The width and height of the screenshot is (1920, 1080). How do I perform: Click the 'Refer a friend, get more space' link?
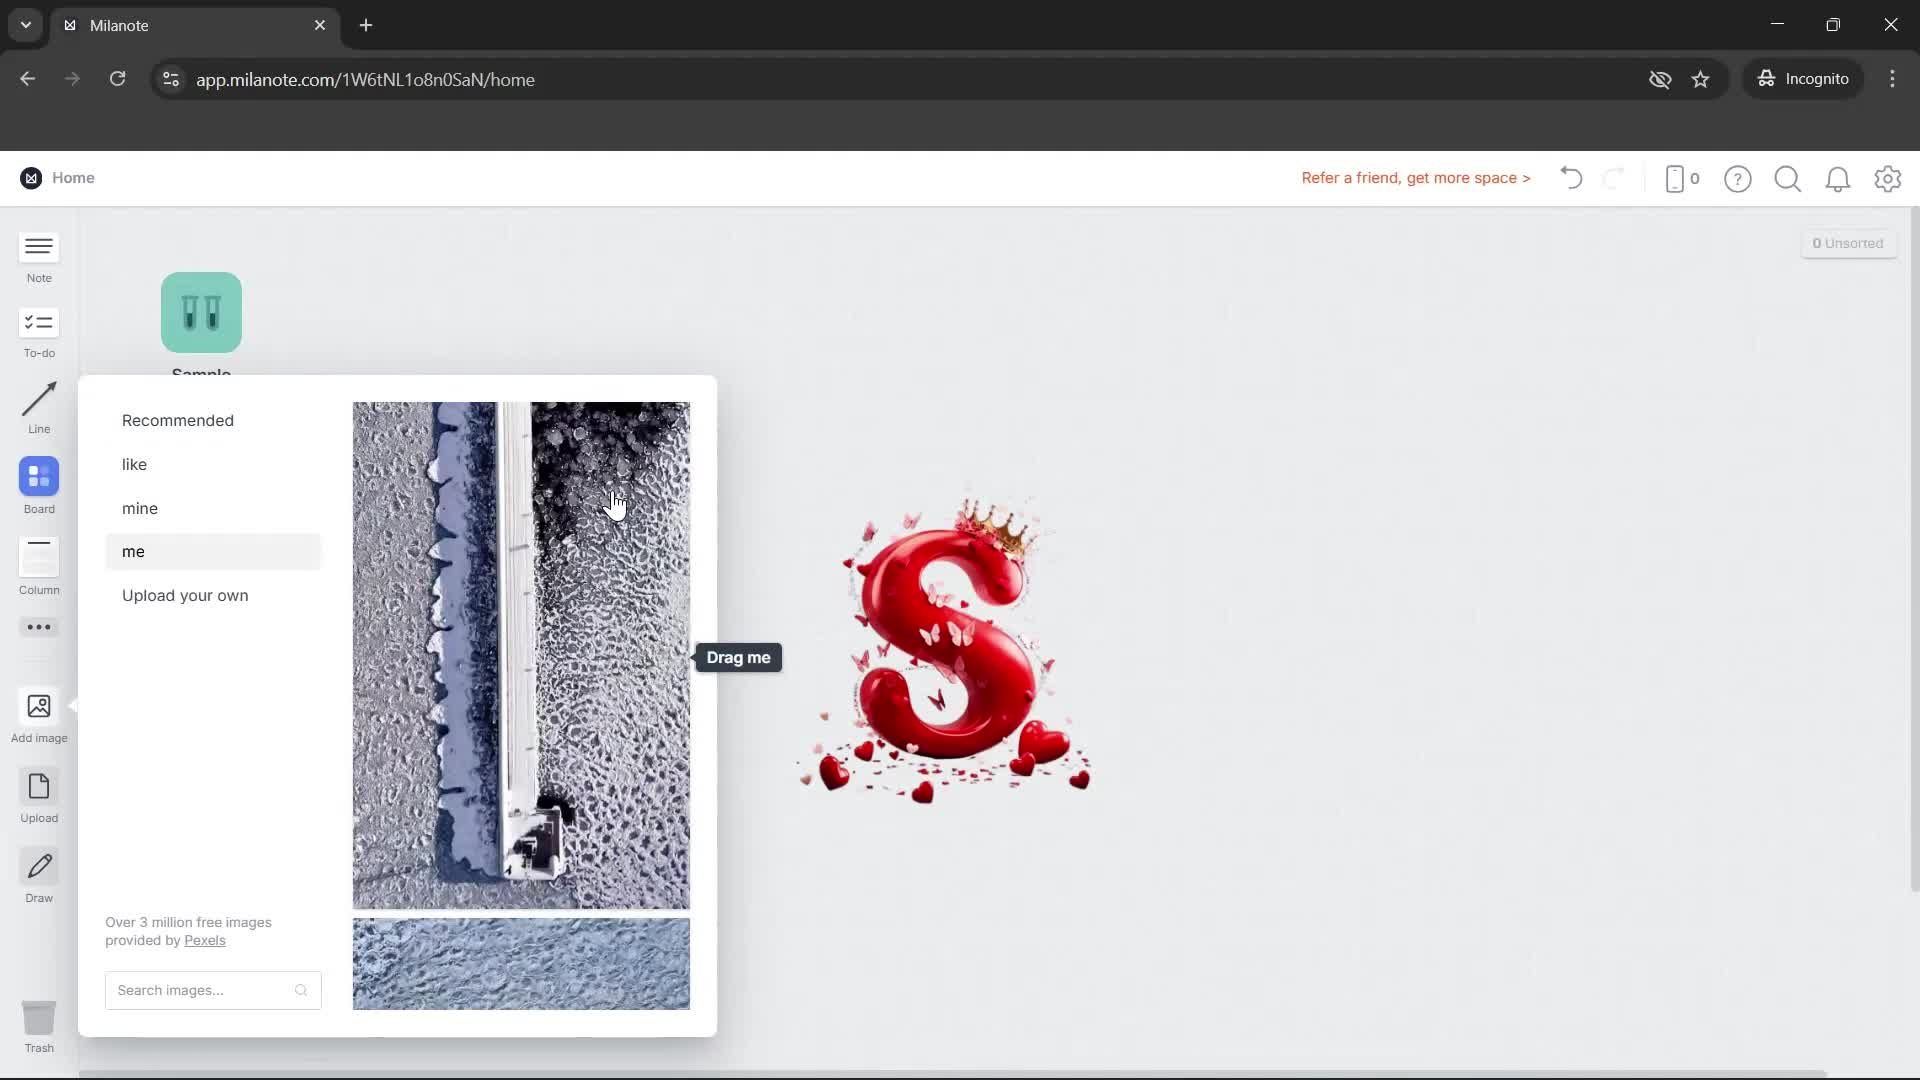click(1415, 178)
